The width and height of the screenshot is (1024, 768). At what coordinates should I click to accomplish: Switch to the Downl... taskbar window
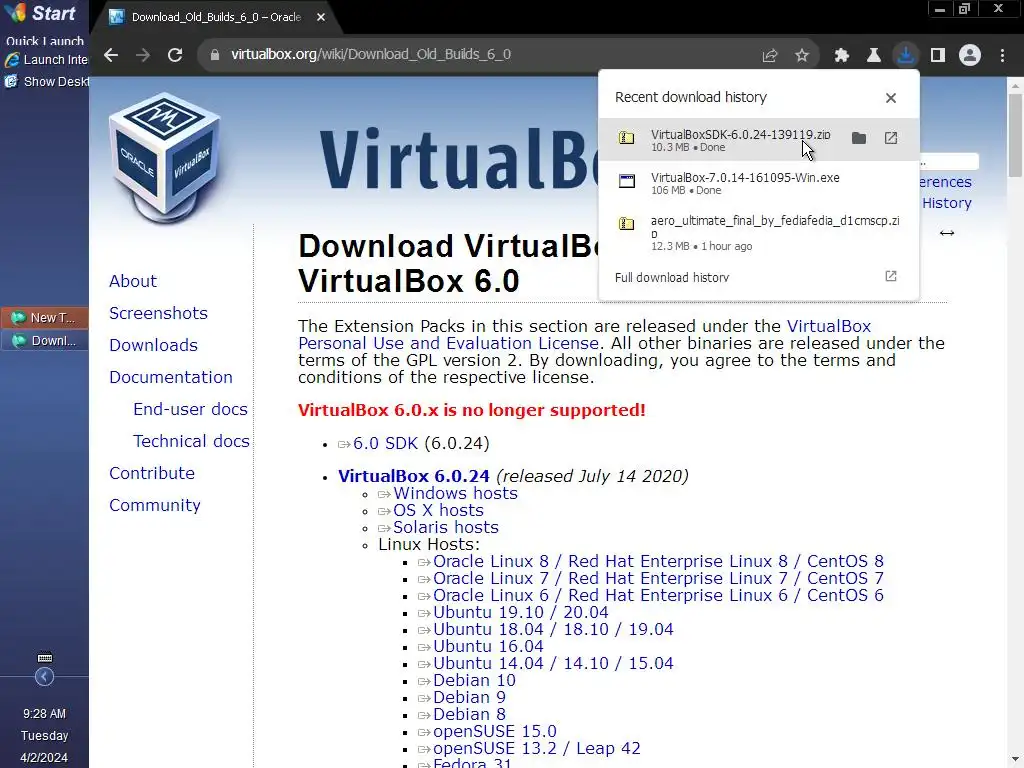[44, 341]
